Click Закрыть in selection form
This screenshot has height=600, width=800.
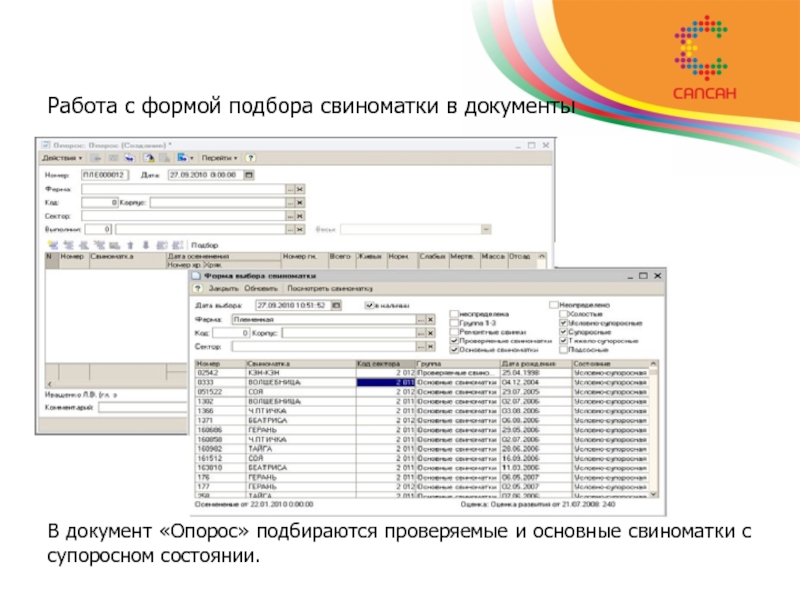pyautogui.click(x=223, y=287)
